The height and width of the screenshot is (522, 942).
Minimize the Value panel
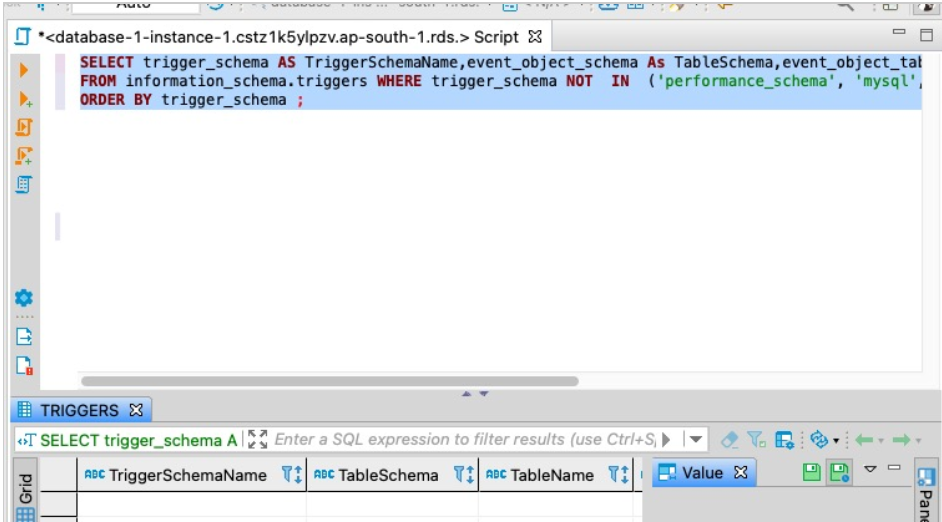pyautogui.click(x=894, y=467)
